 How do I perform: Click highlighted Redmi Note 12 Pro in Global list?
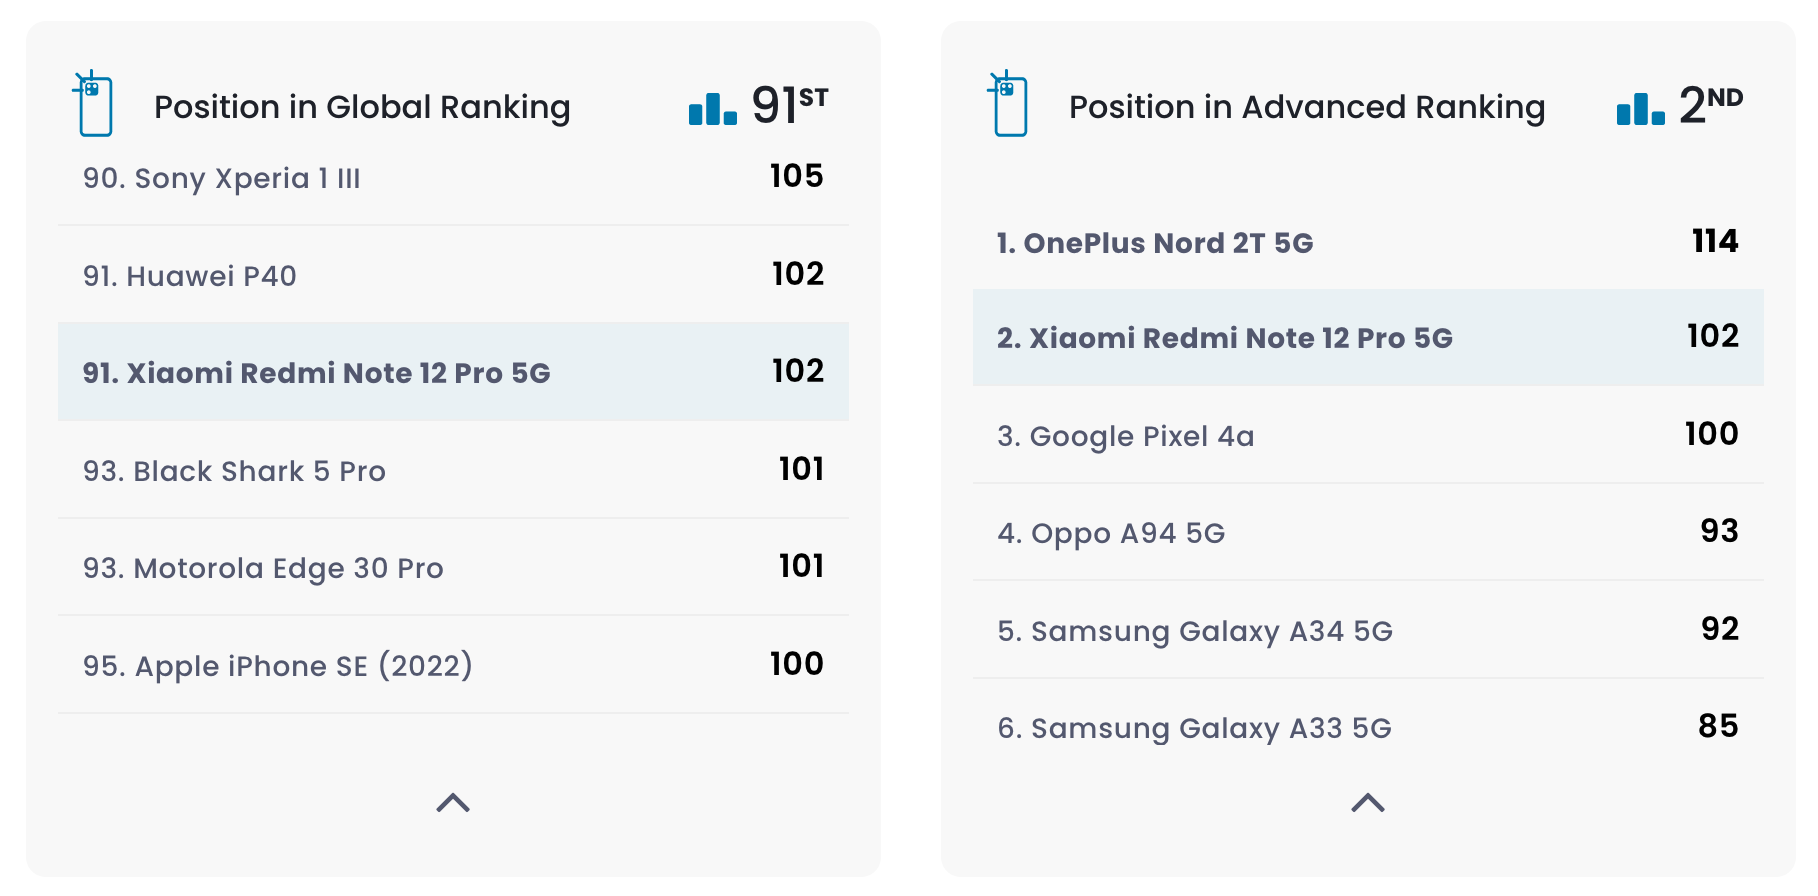pyautogui.click(x=316, y=373)
